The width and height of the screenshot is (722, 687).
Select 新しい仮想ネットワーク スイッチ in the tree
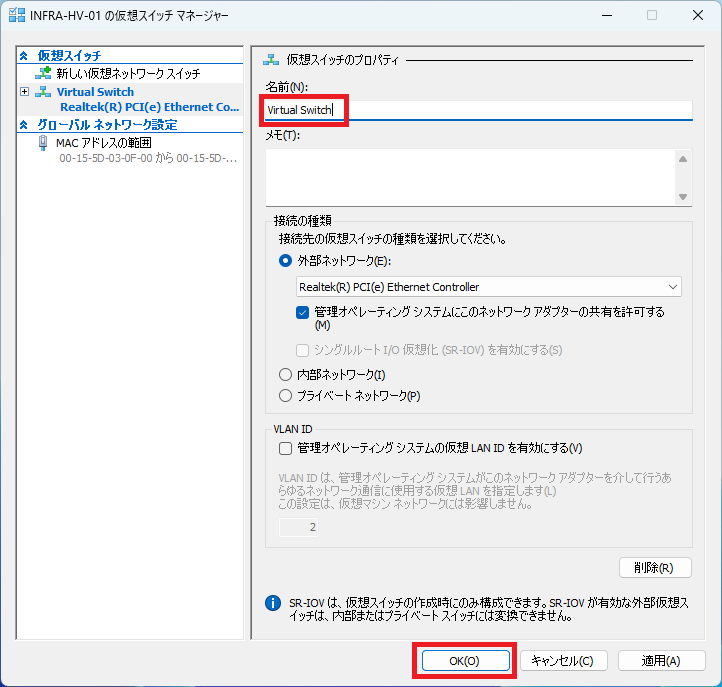(x=128, y=73)
